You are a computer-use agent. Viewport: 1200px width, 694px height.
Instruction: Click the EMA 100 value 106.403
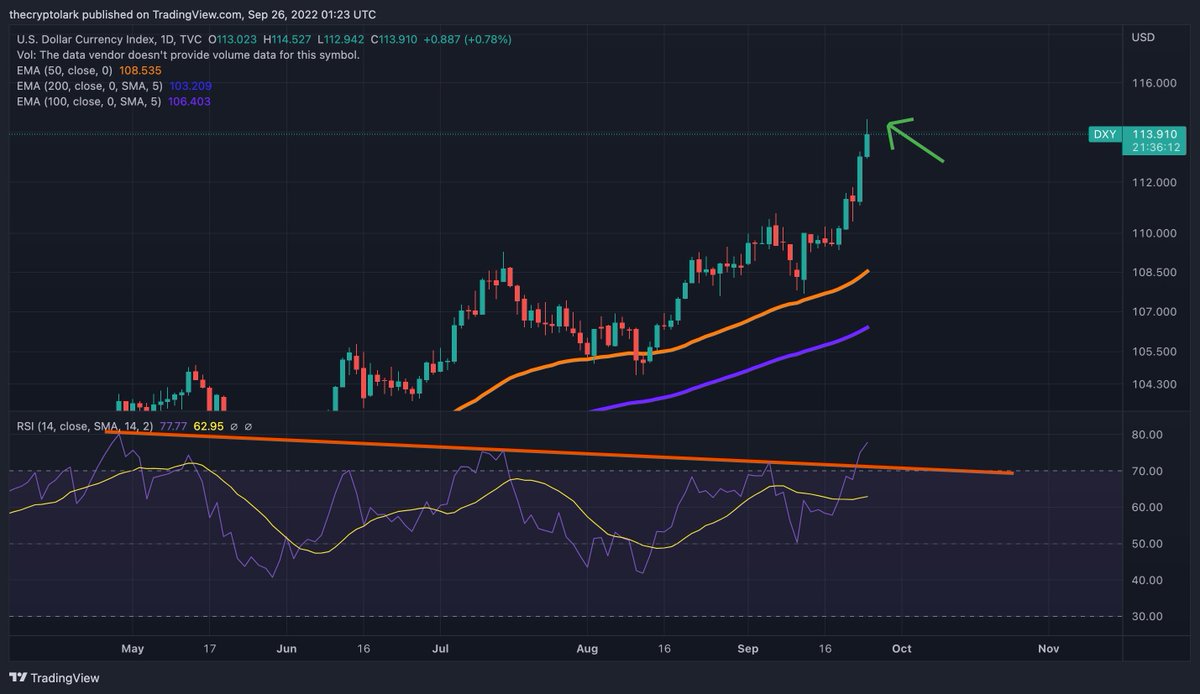pyautogui.click(x=189, y=102)
